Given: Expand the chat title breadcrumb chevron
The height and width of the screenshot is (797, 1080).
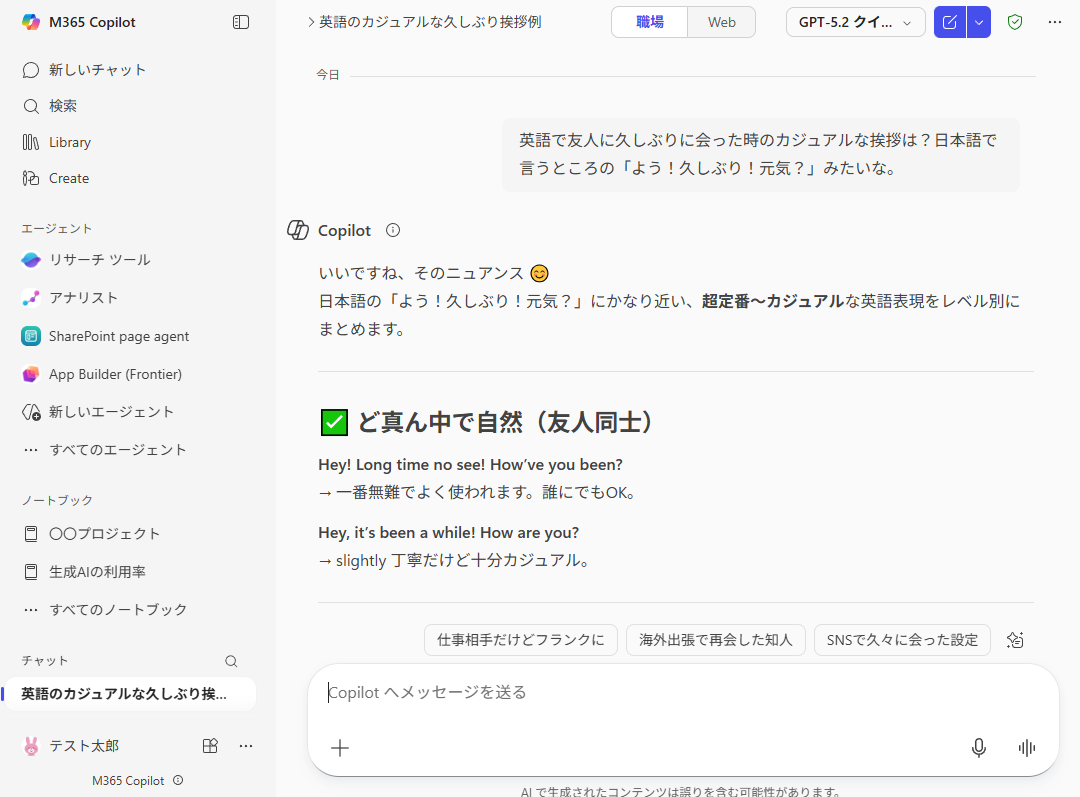Looking at the screenshot, I should (311, 22).
